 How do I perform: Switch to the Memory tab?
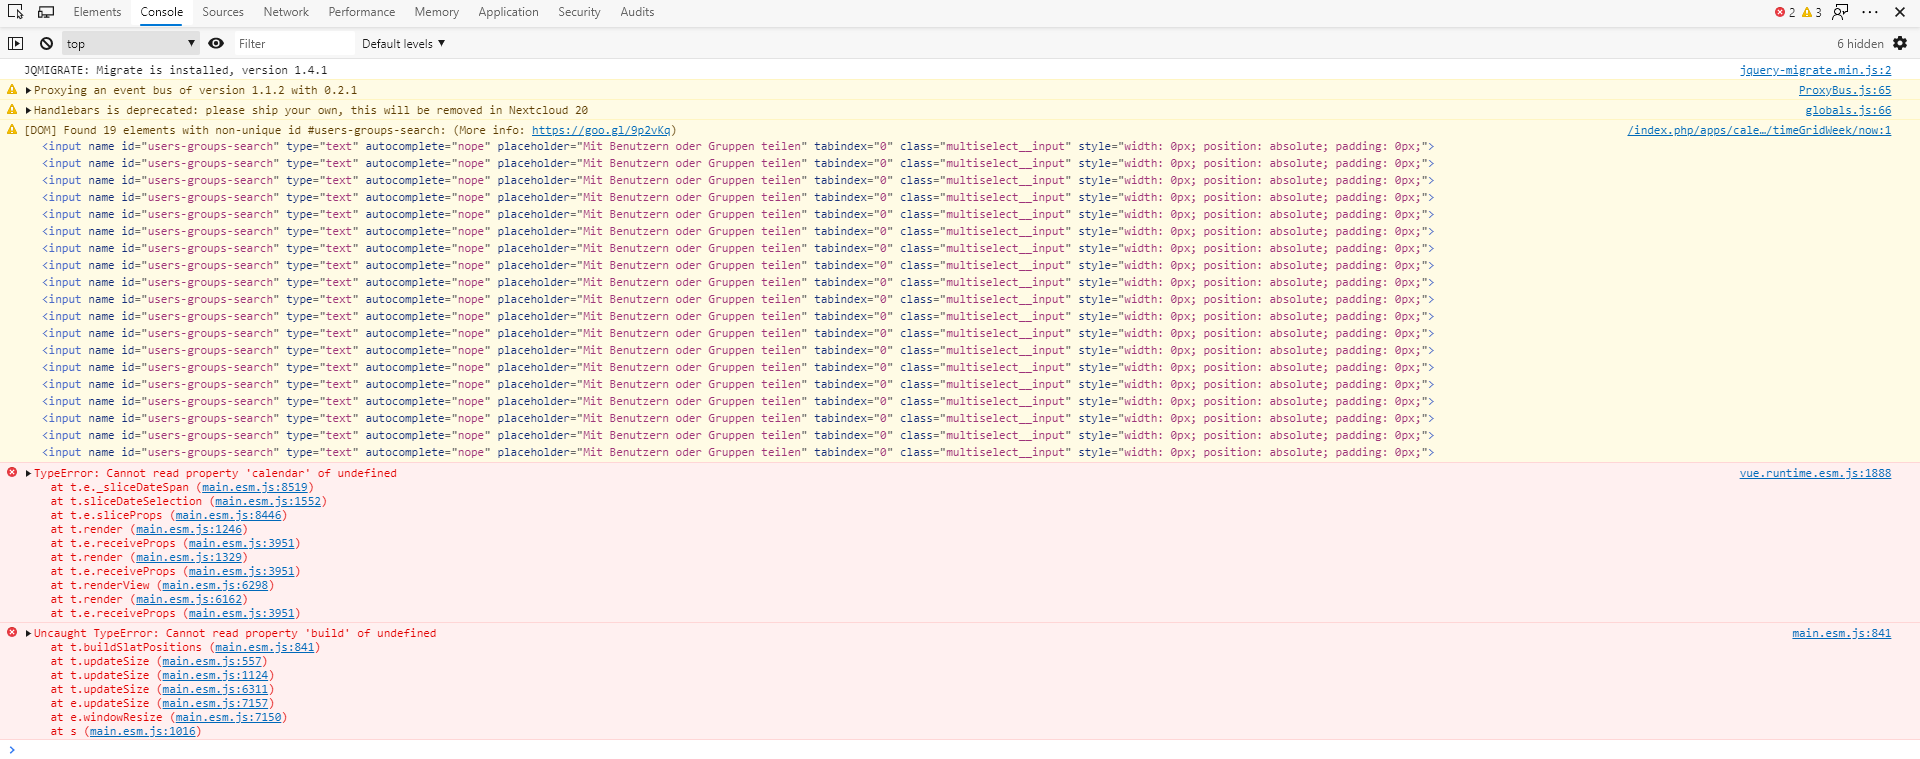point(437,12)
